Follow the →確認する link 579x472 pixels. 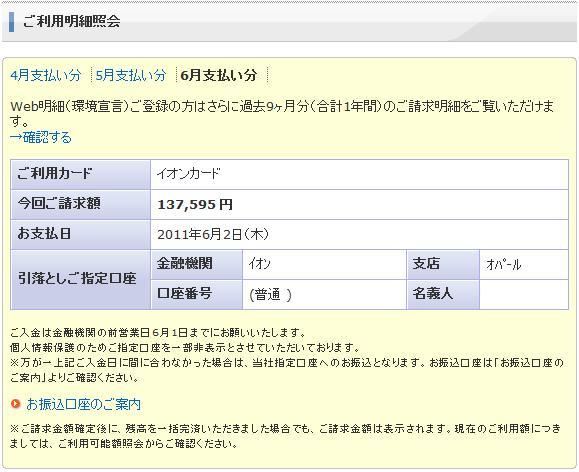pos(41,137)
